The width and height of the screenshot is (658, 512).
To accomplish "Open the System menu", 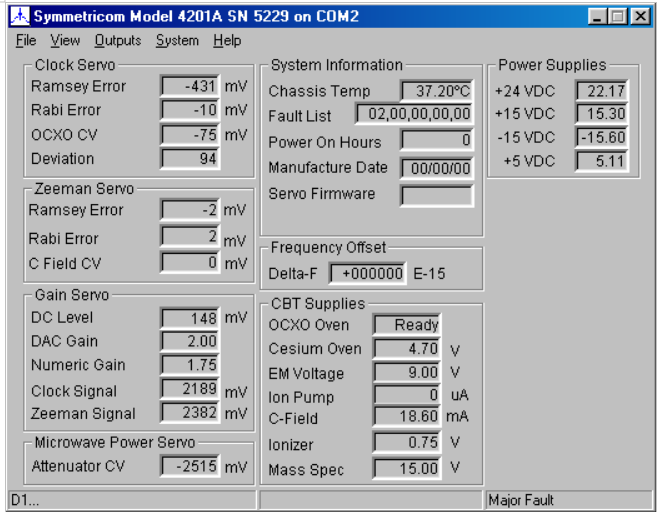I will coord(177,41).
